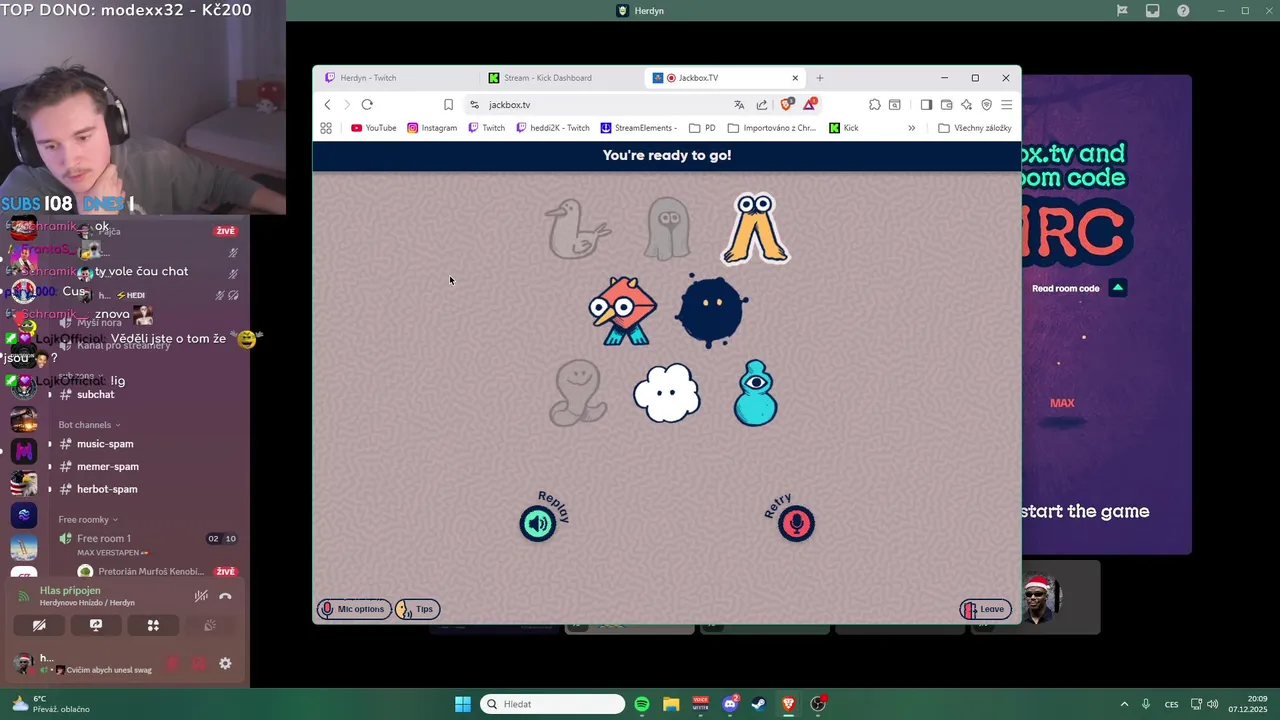Viewport: 1280px width, 720px height.
Task: Open Mic options
Action: 354,609
